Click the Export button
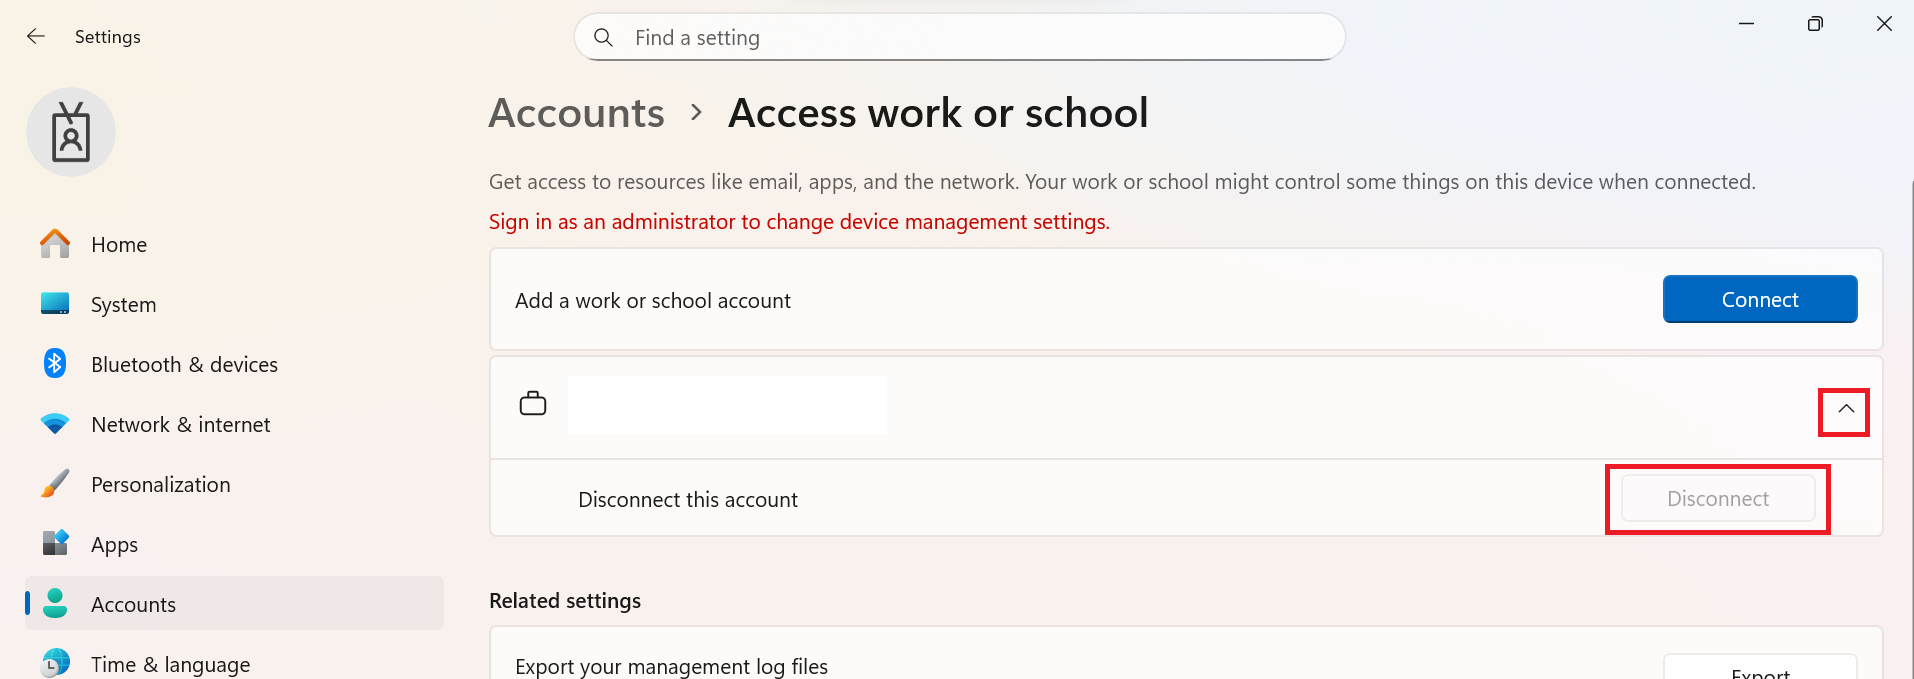Screen dimensions: 1914x679 point(1760,668)
